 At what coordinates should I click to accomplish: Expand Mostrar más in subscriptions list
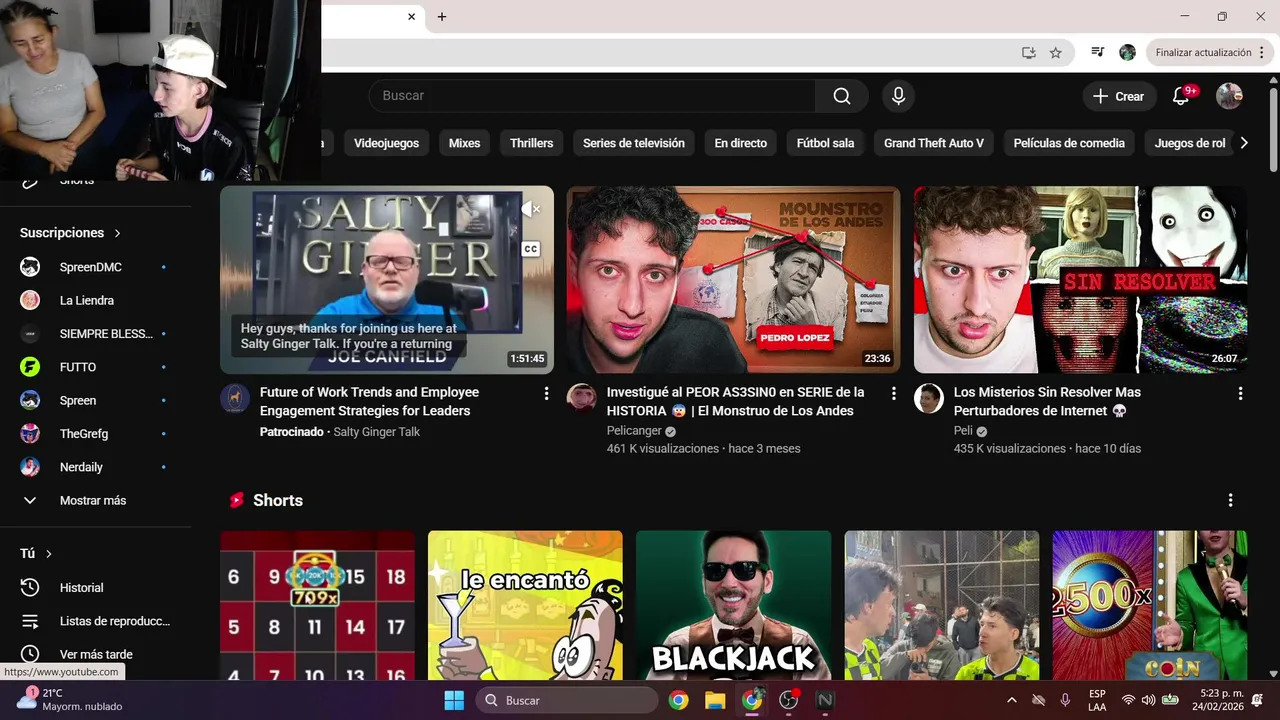coord(95,500)
